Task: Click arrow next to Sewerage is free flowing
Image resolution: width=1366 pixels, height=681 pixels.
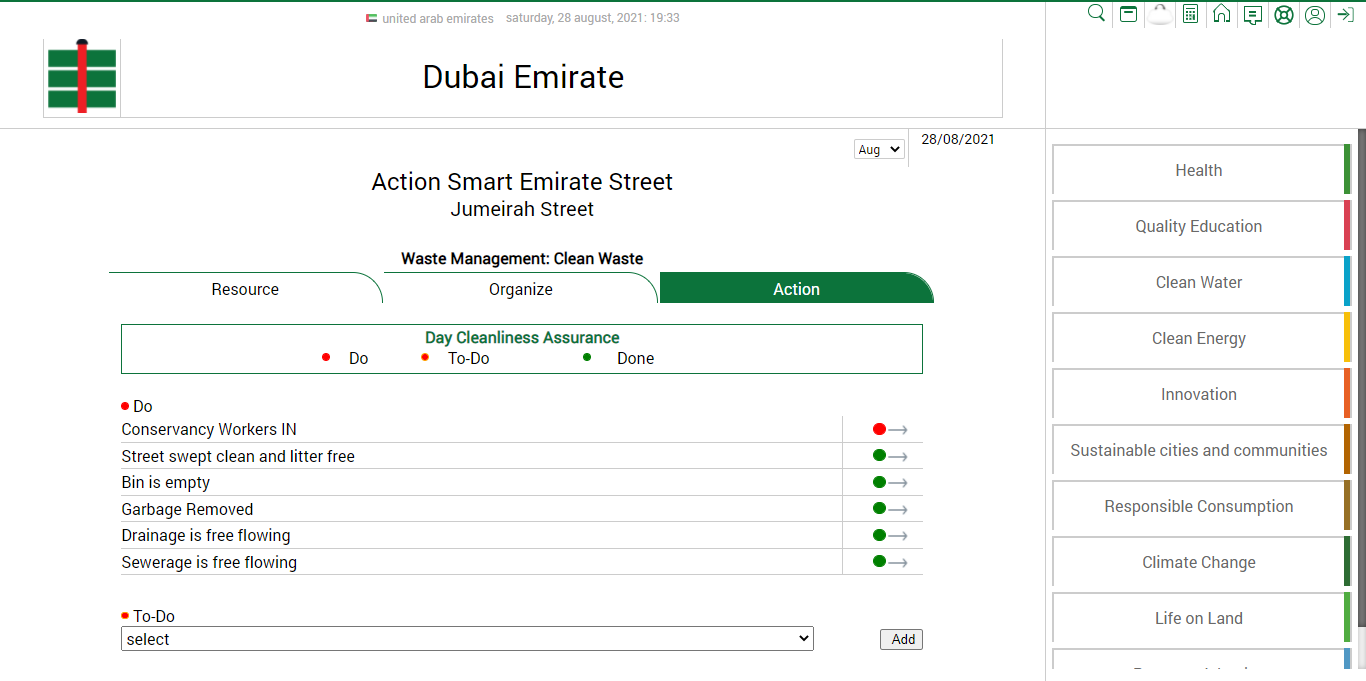Action: coord(898,563)
